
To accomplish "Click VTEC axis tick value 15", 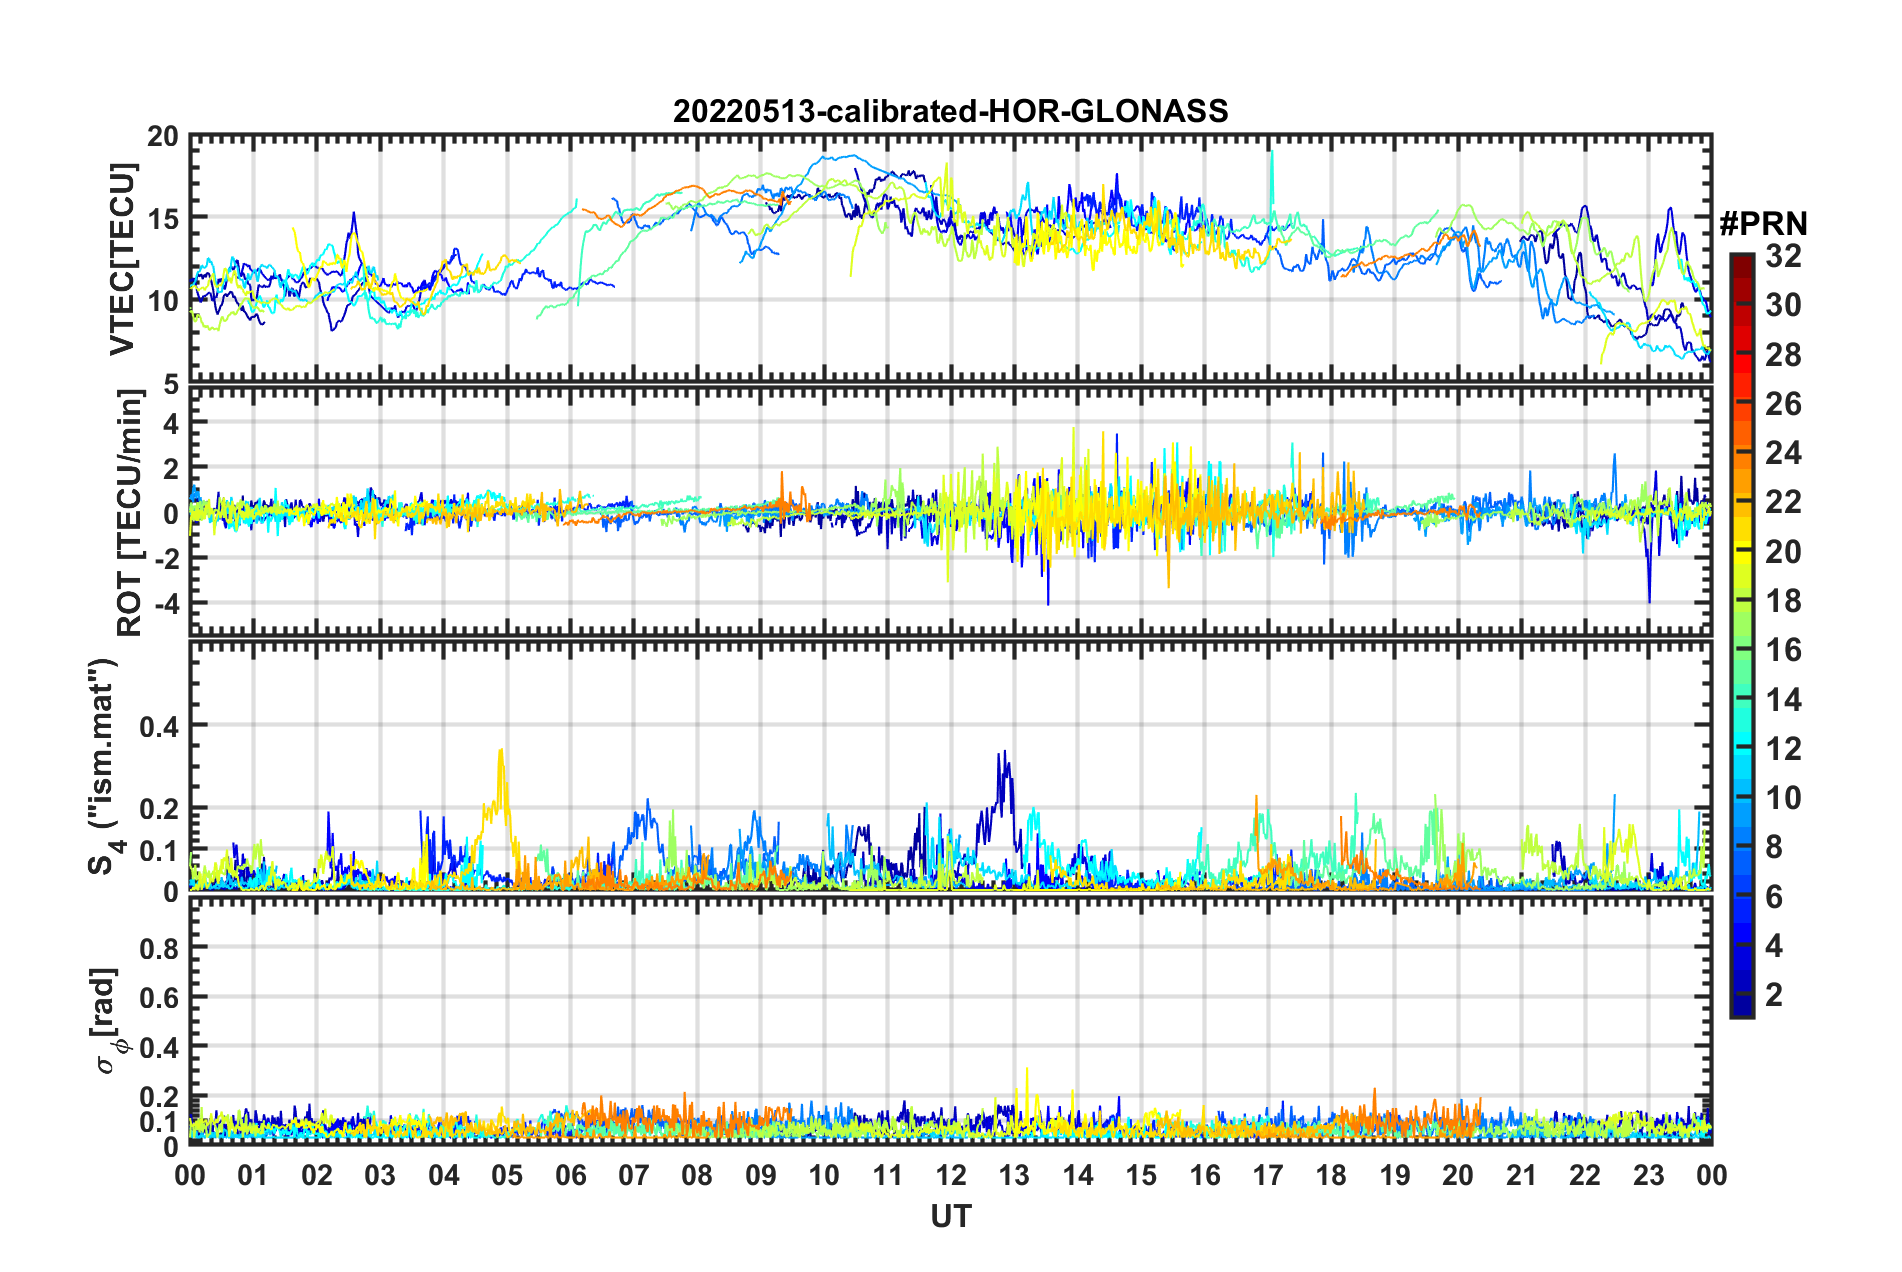I will coord(163,218).
